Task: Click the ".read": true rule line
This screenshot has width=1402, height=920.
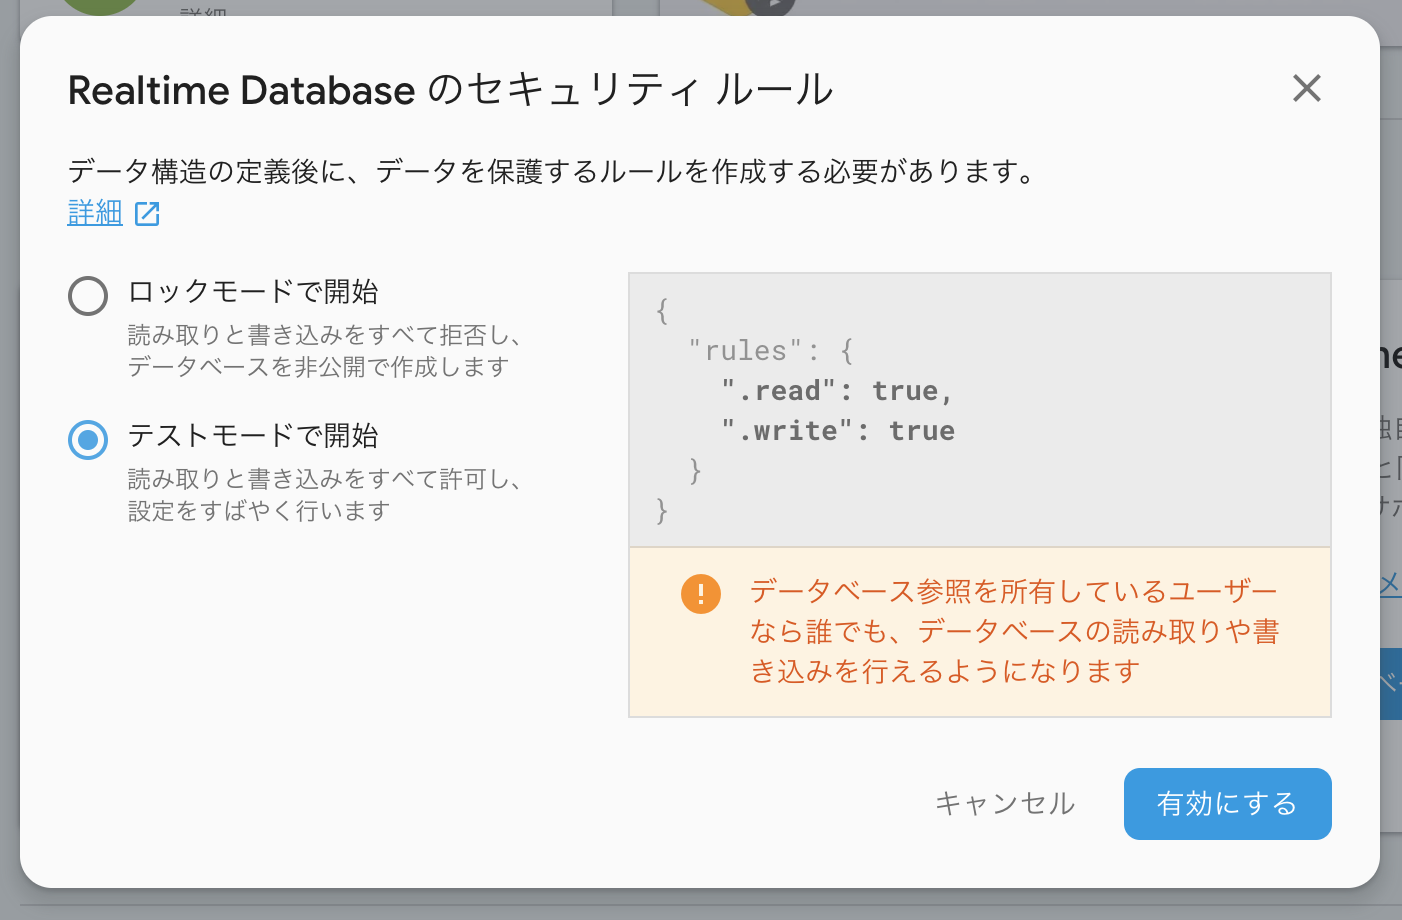Action: click(837, 391)
